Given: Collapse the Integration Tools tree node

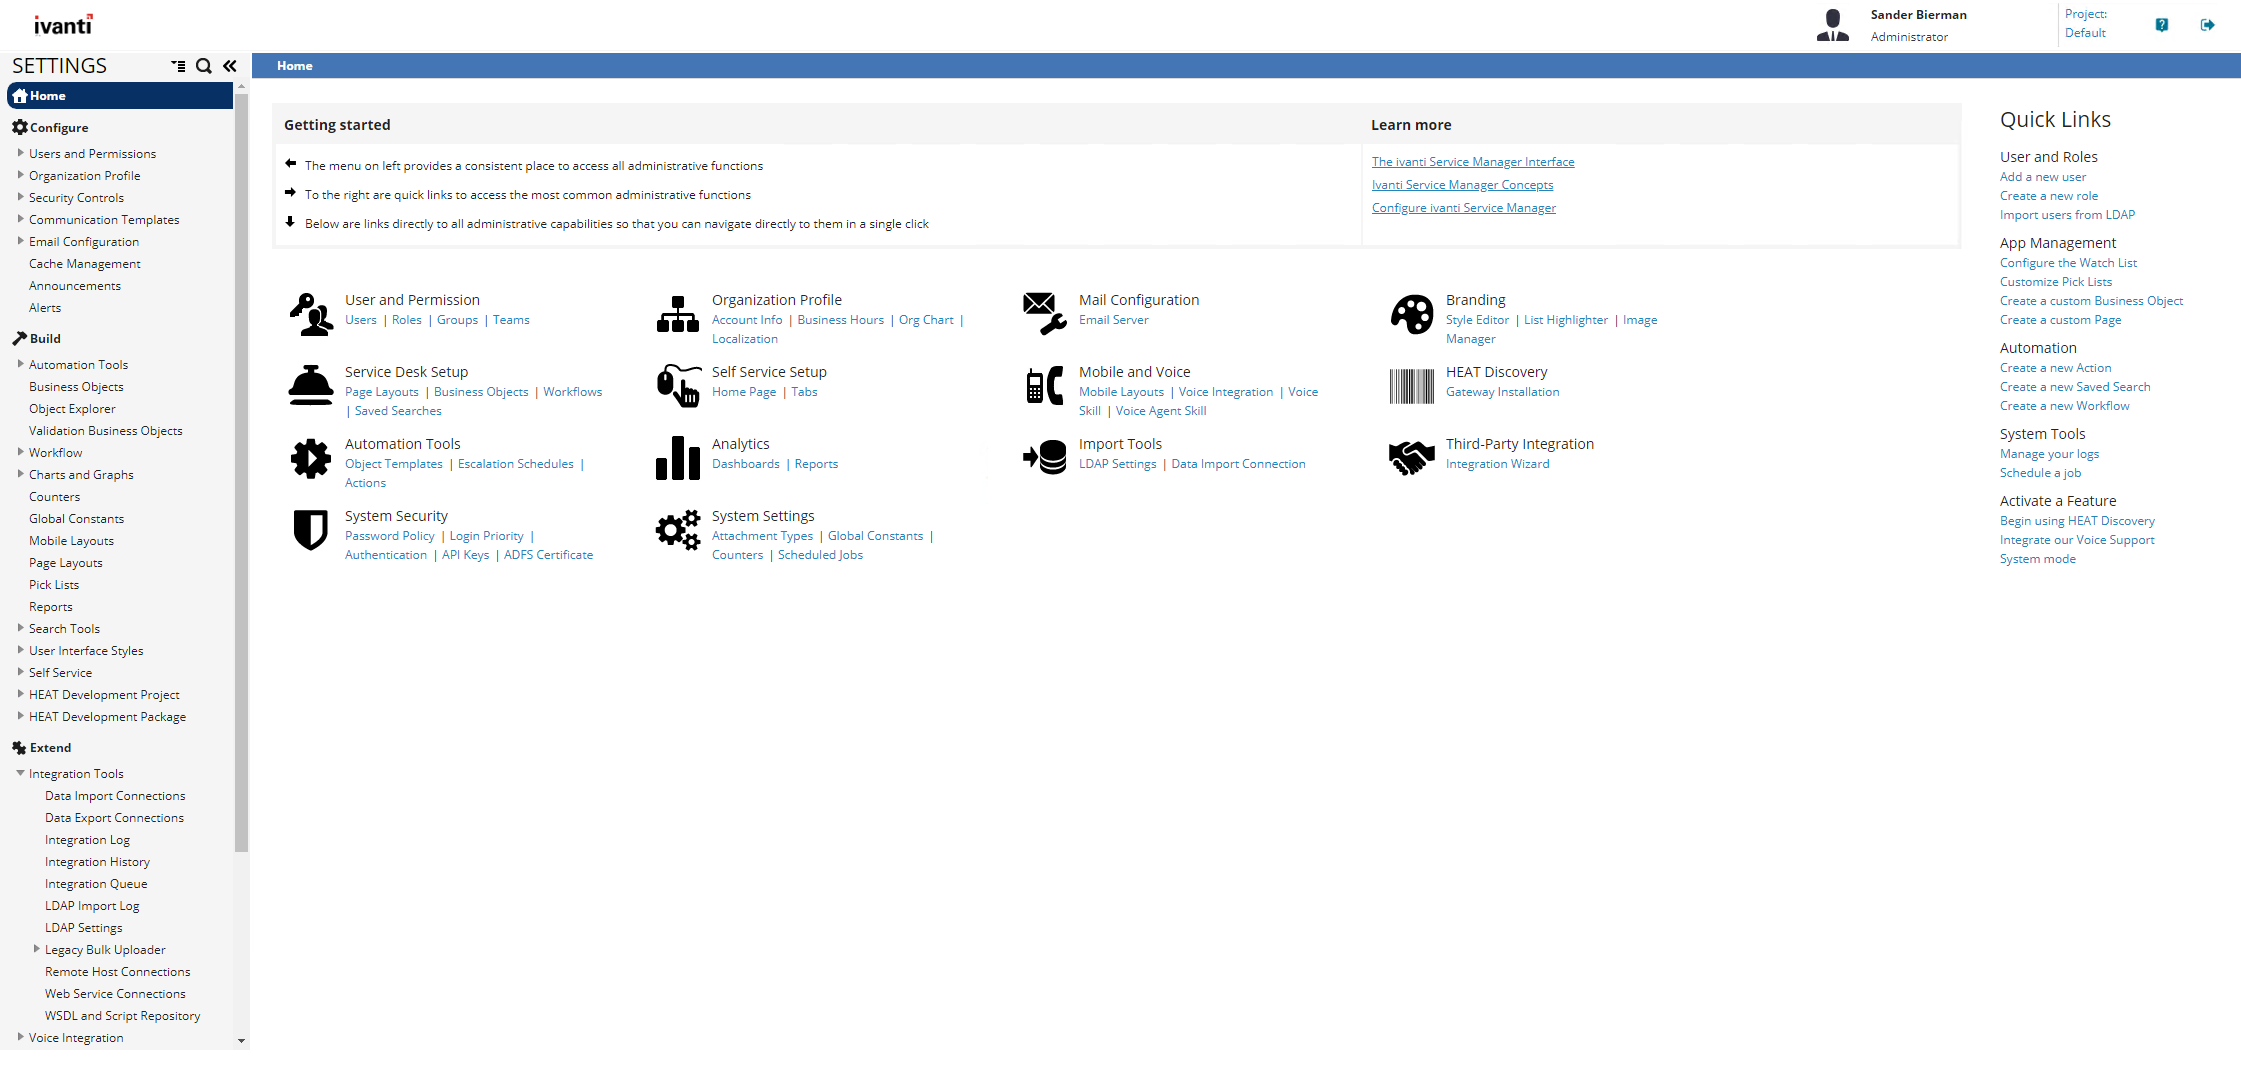Looking at the screenshot, I should 20,773.
